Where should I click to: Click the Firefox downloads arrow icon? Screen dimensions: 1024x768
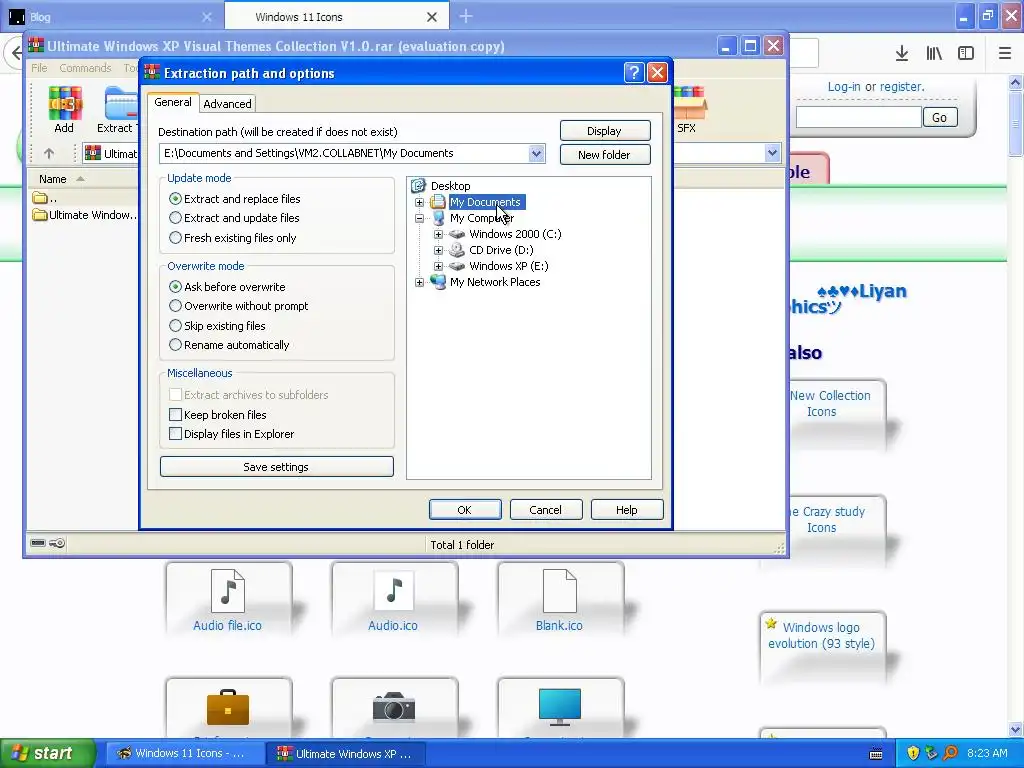902,54
